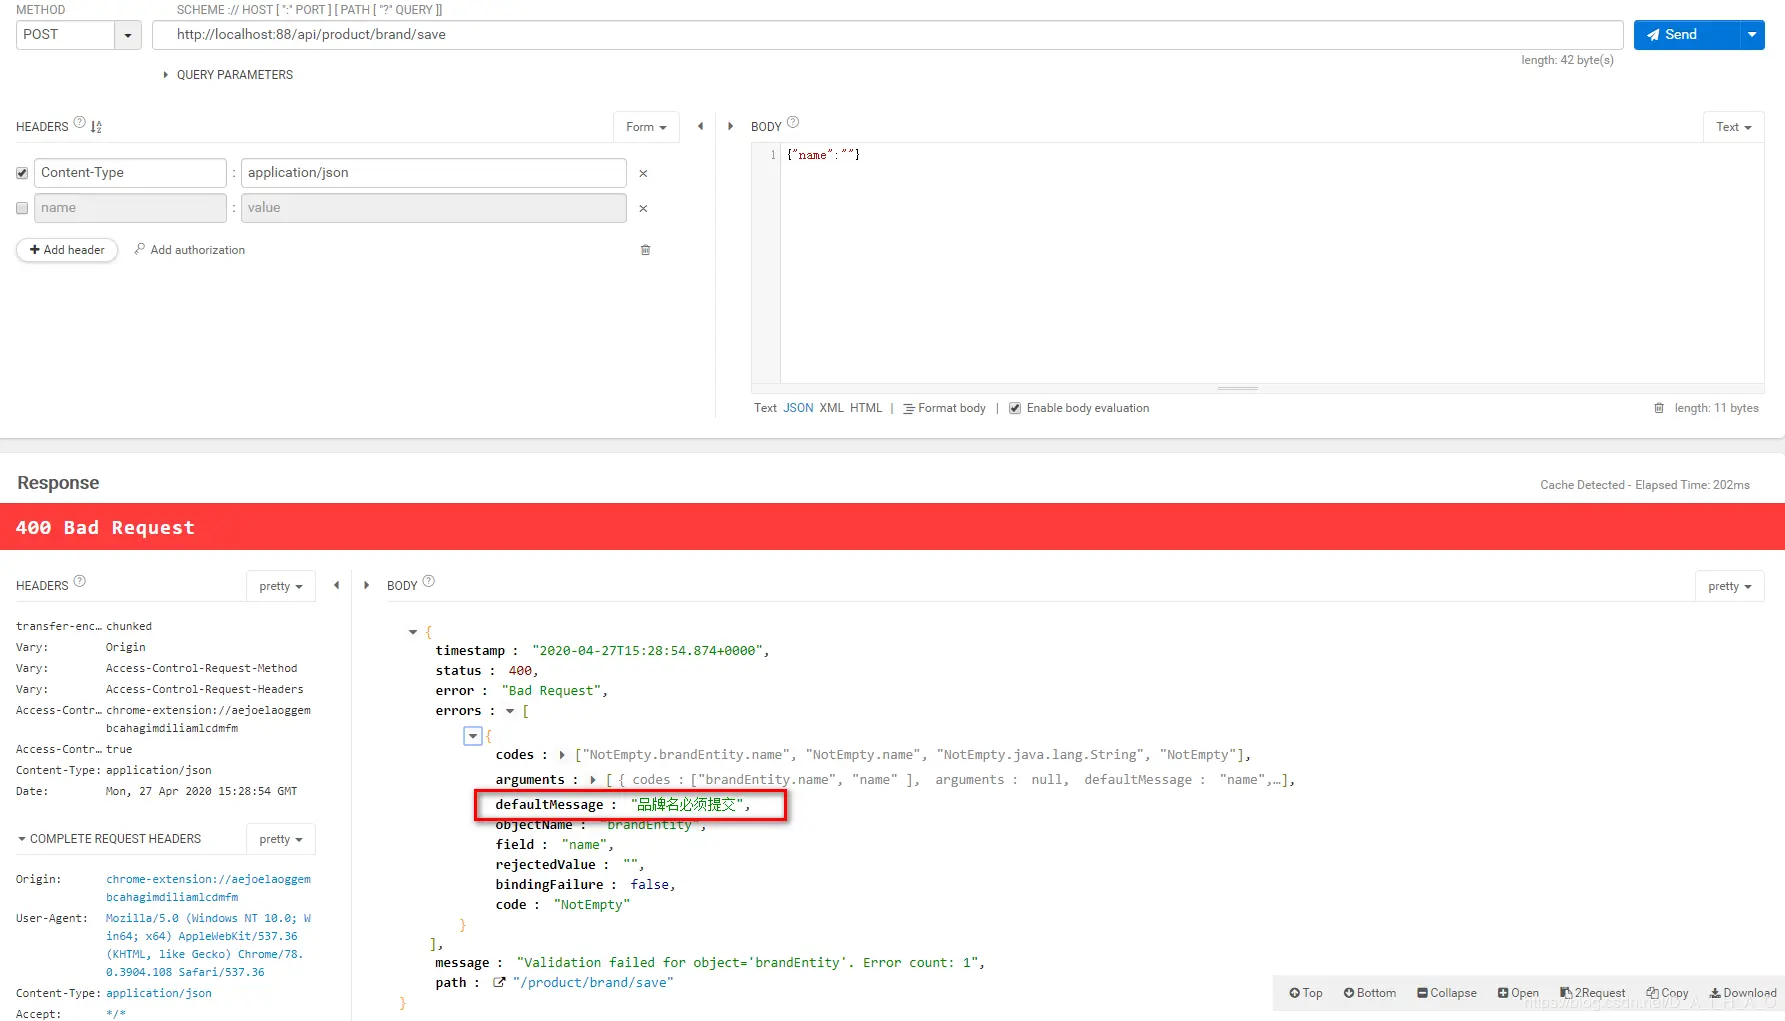Click Format body
The width and height of the screenshot is (1785, 1021).
(x=944, y=408)
